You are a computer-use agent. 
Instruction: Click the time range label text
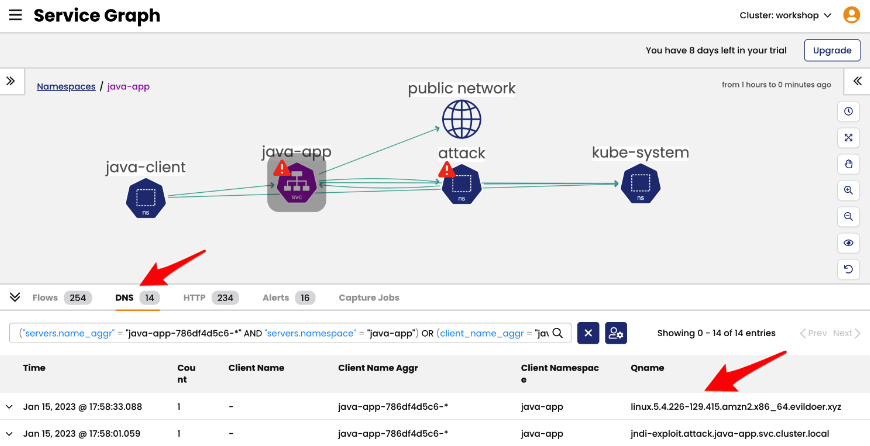pyautogui.click(x=776, y=85)
